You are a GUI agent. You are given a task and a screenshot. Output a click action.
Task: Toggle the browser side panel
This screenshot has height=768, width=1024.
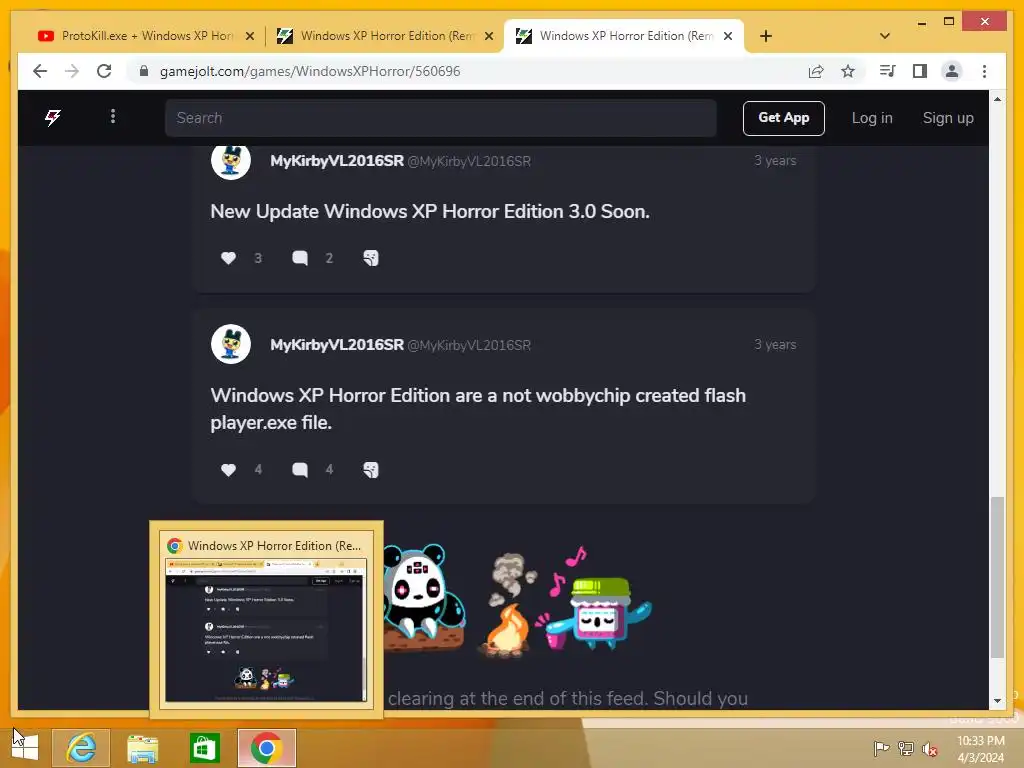pos(920,71)
